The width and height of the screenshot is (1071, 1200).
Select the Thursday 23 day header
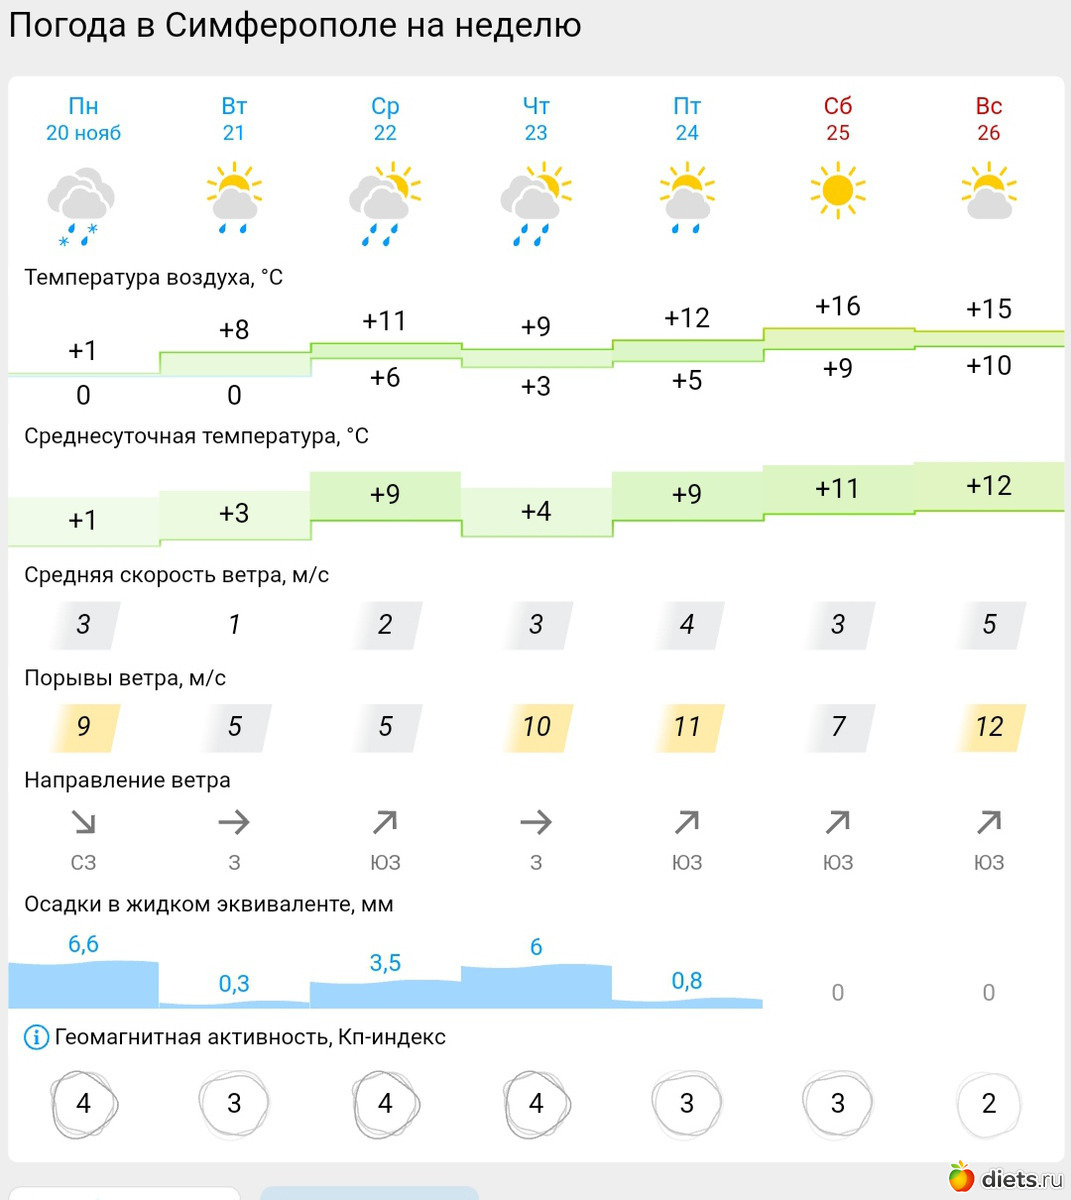[536, 119]
